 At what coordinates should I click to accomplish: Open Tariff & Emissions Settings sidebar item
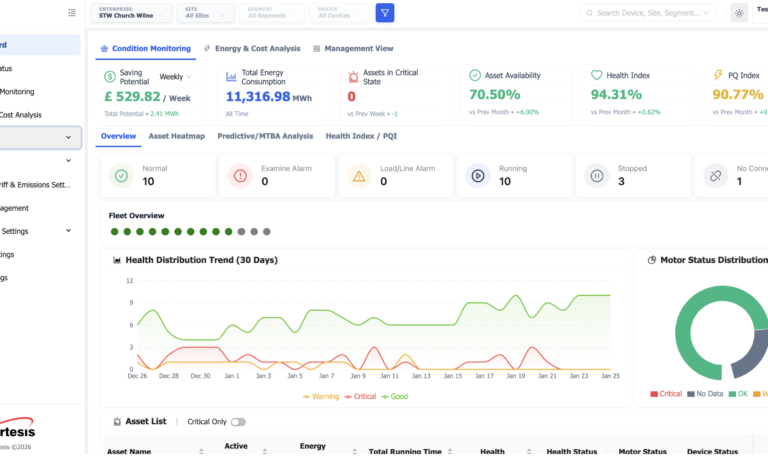click(x=35, y=185)
